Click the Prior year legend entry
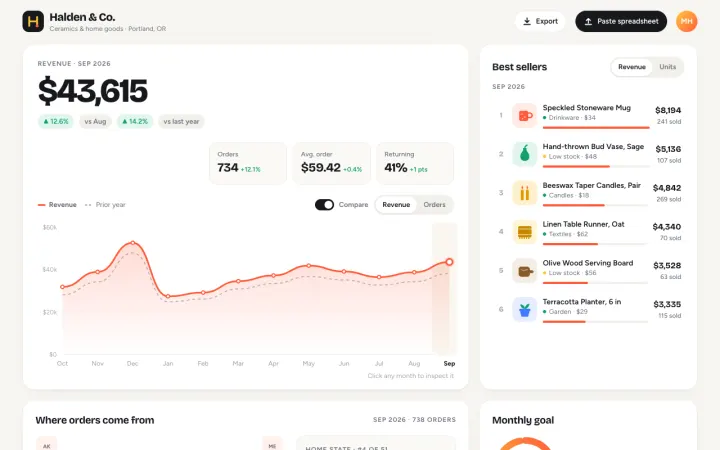Screen dimensions: 720x450 [105, 205]
